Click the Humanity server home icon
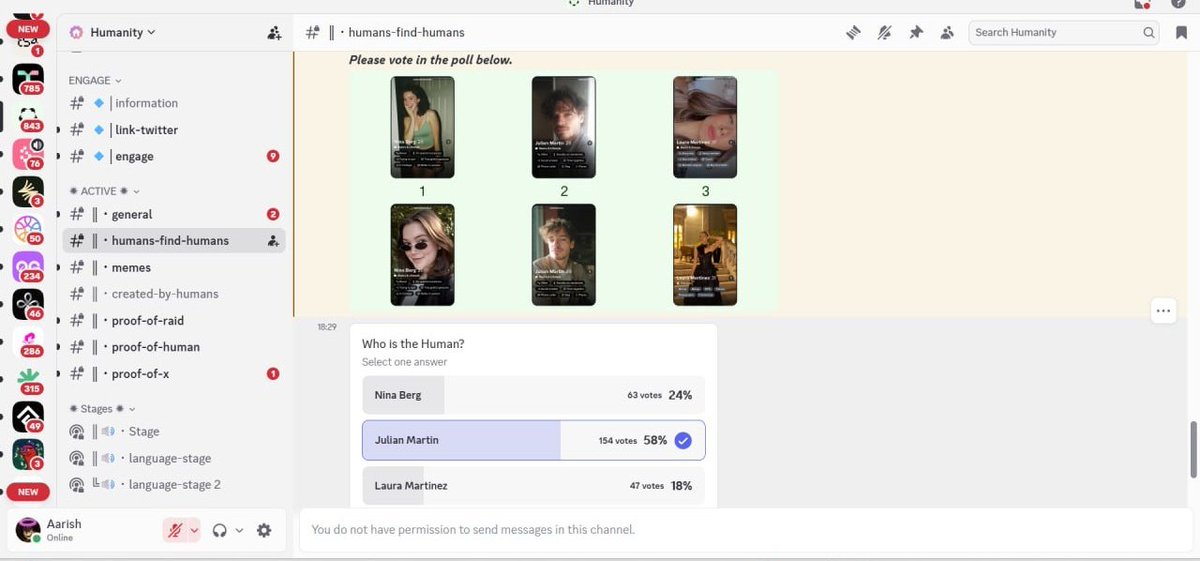The image size is (1200, 561). (76, 32)
